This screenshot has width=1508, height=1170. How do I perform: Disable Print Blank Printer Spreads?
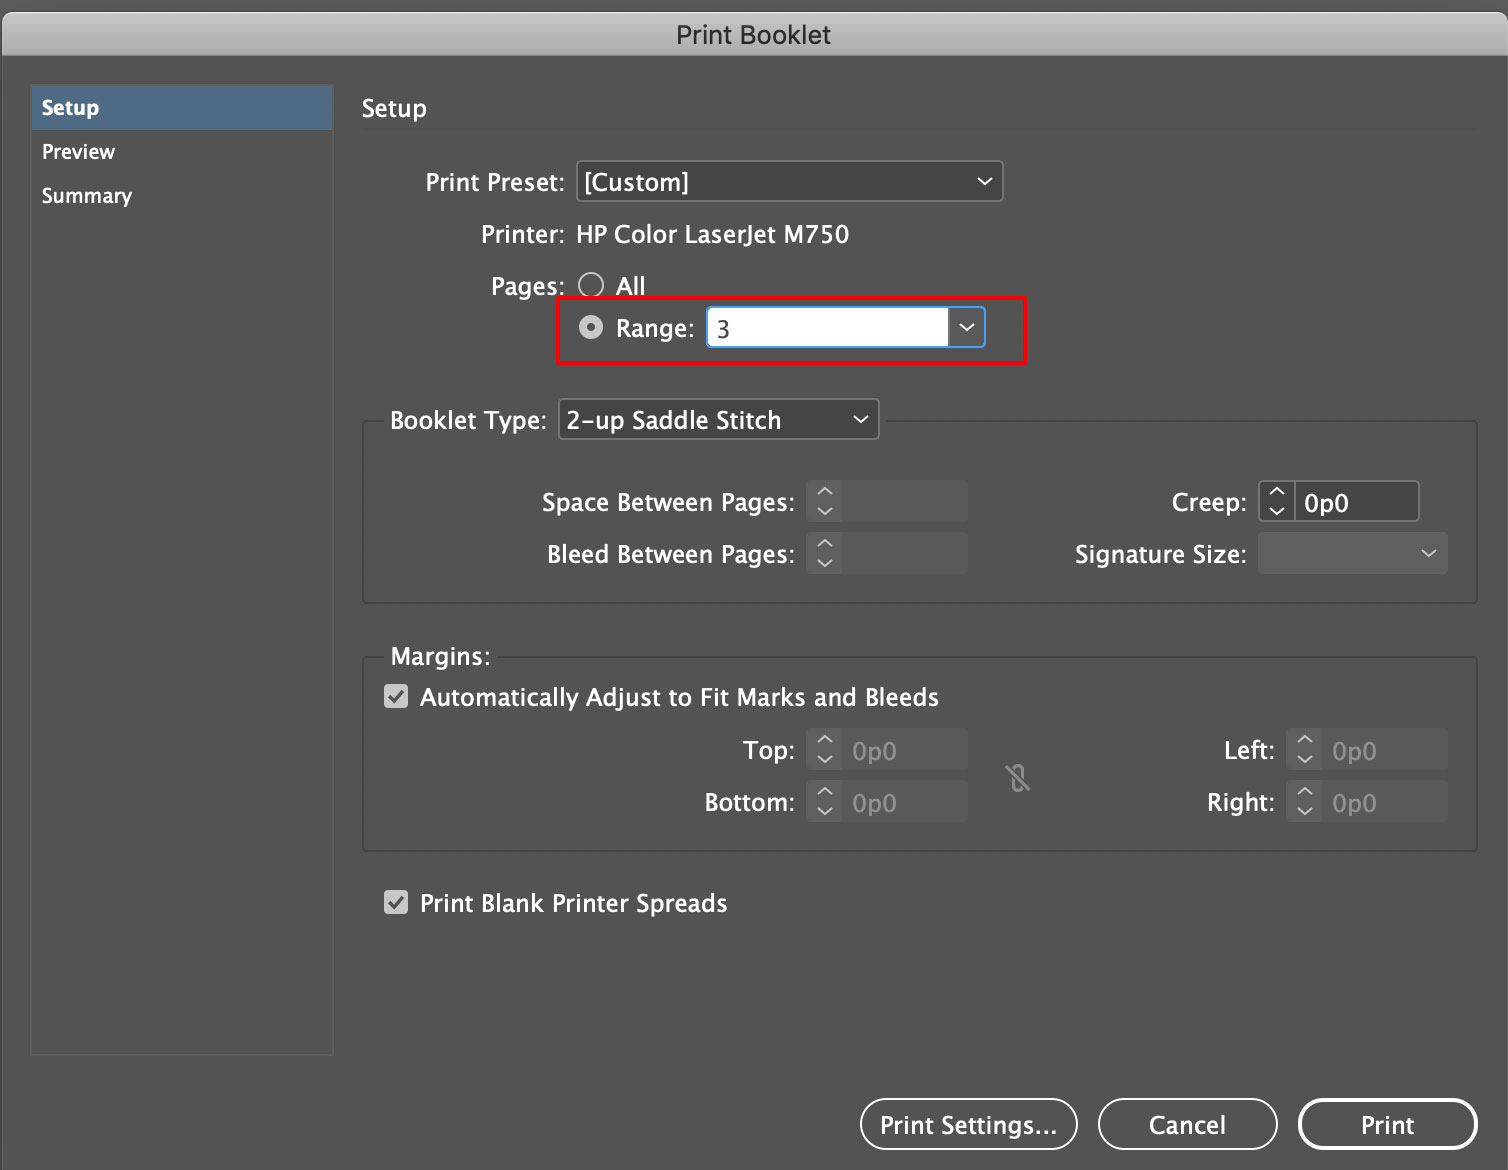pos(396,902)
